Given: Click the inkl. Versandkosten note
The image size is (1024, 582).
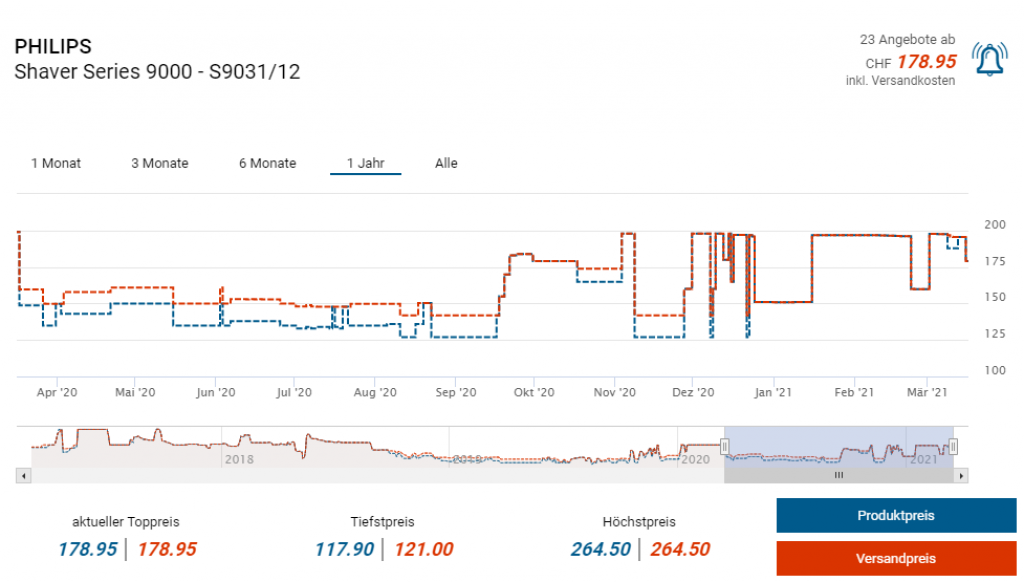Looking at the screenshot, I should click(901, 81).
